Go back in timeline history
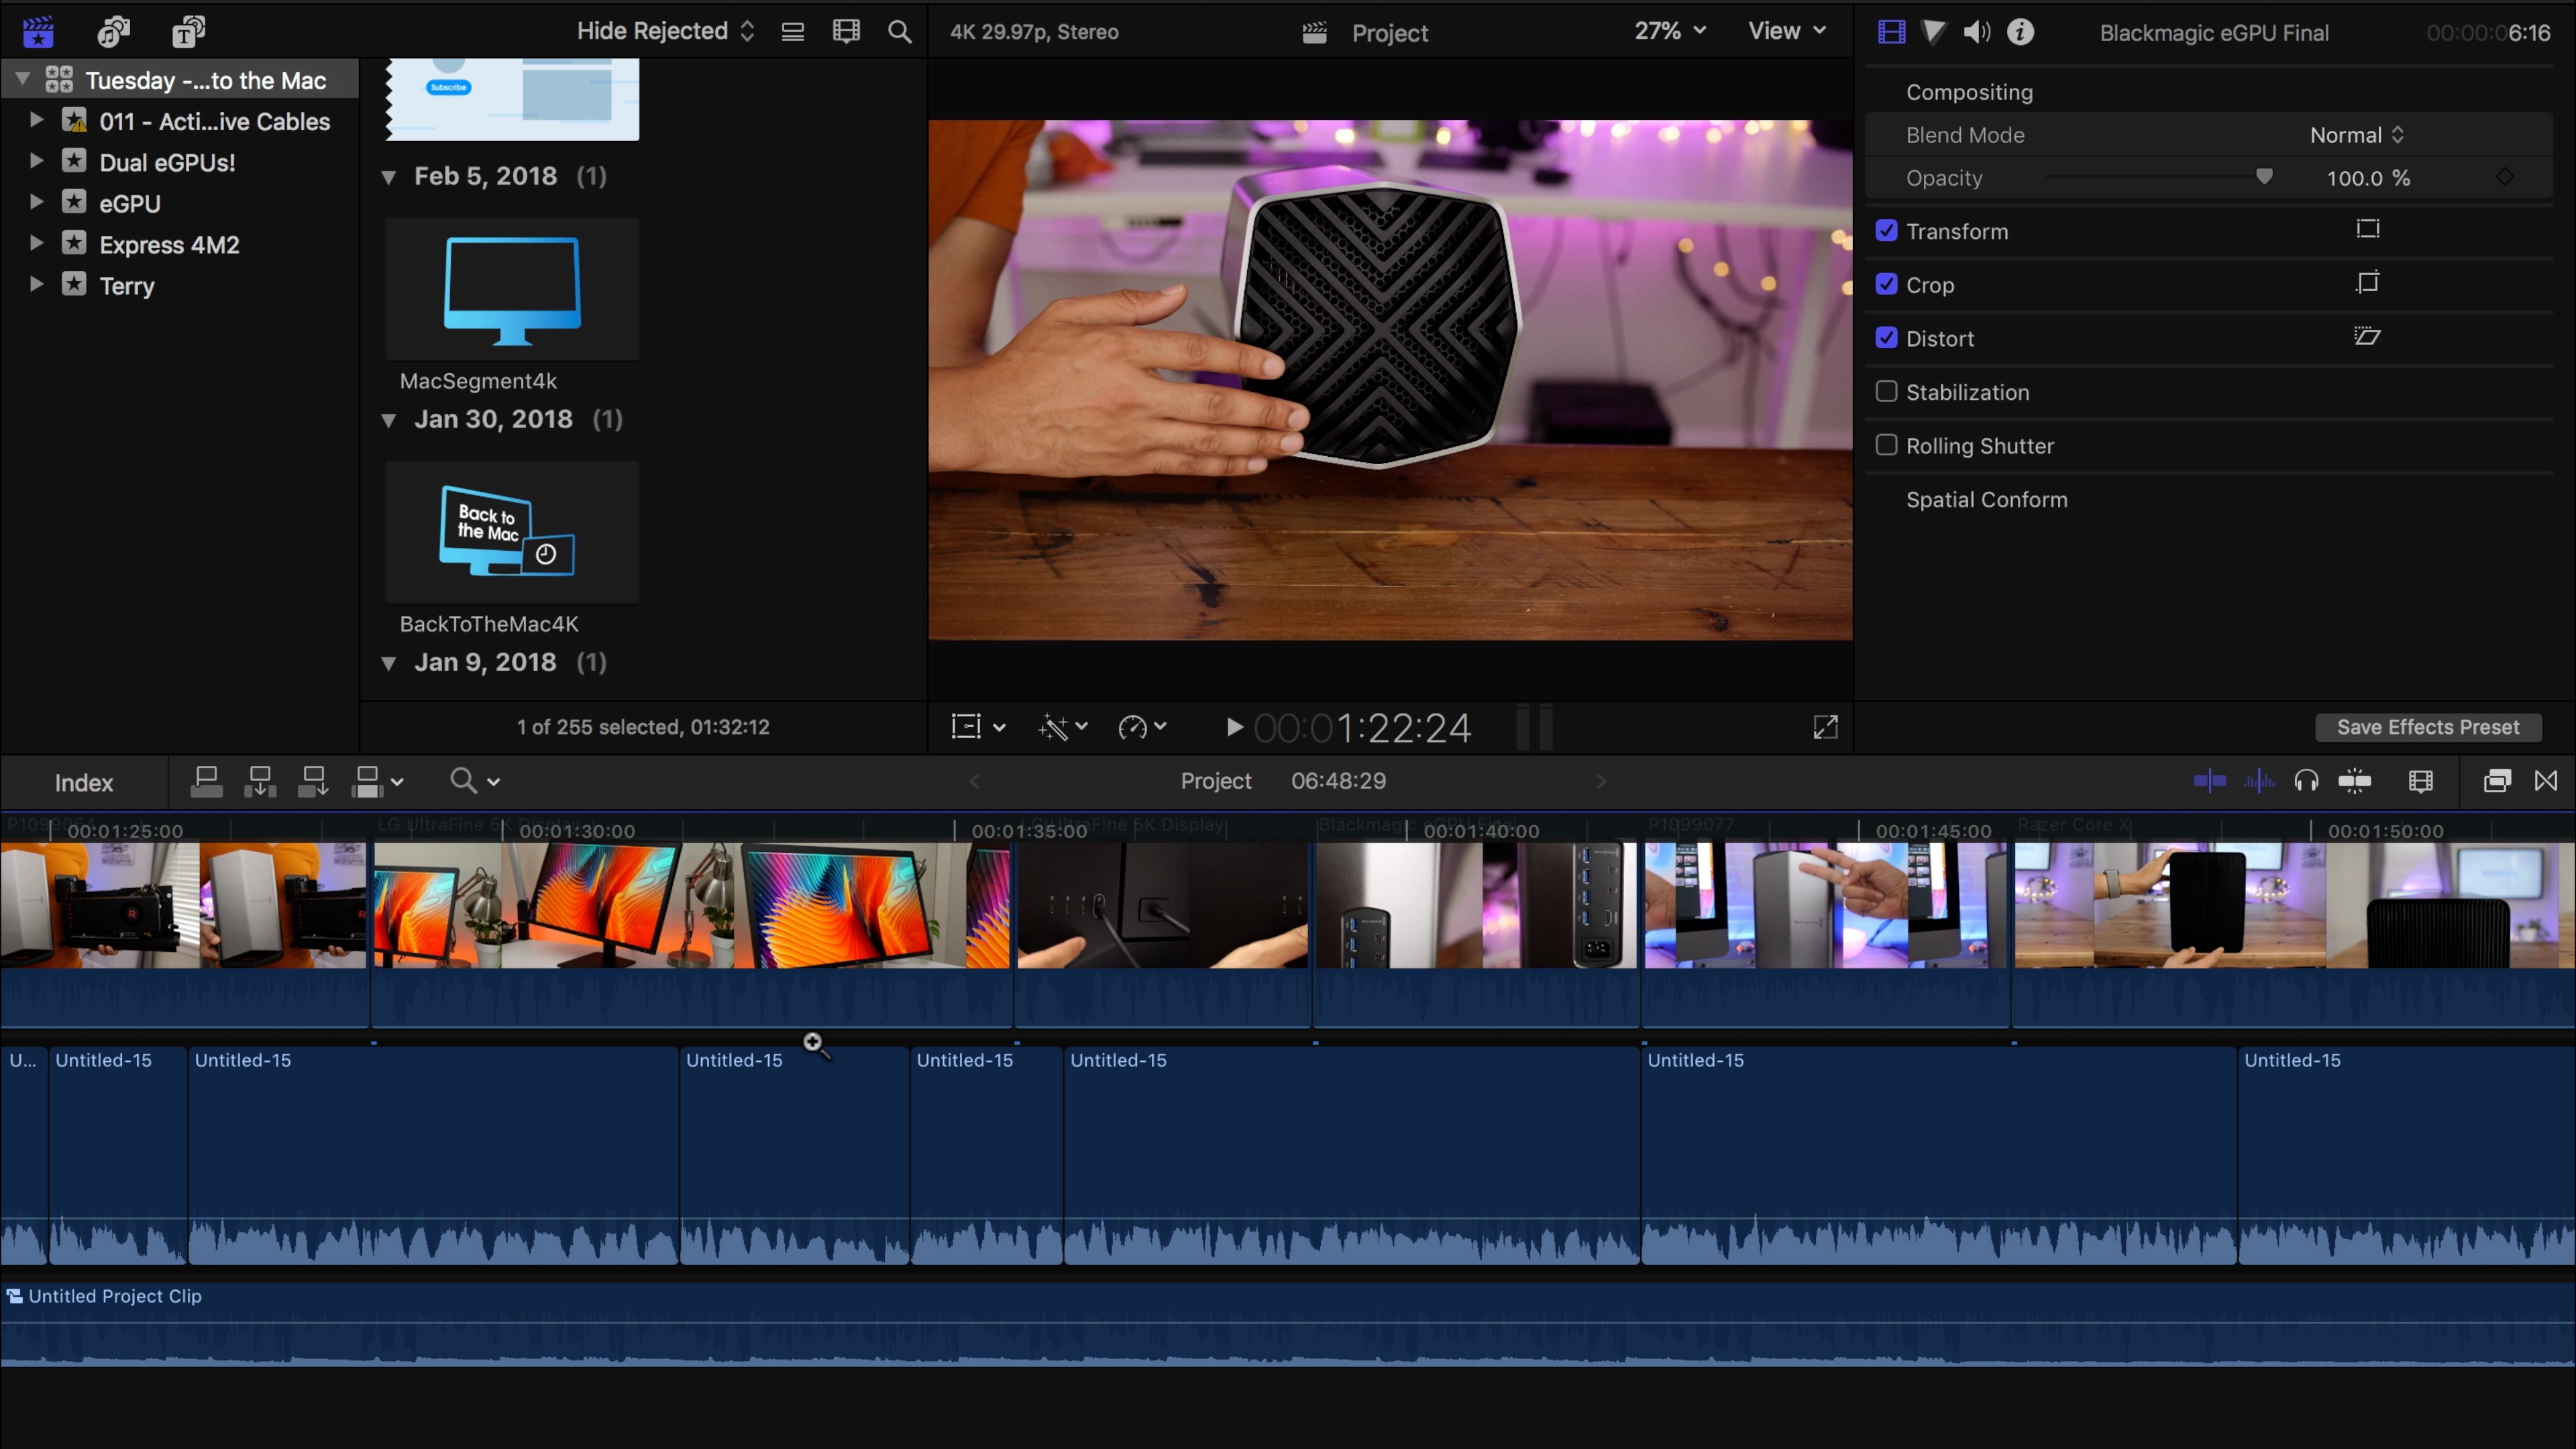The height and width of the screenshot is (1449, 2576). point(975,781)
